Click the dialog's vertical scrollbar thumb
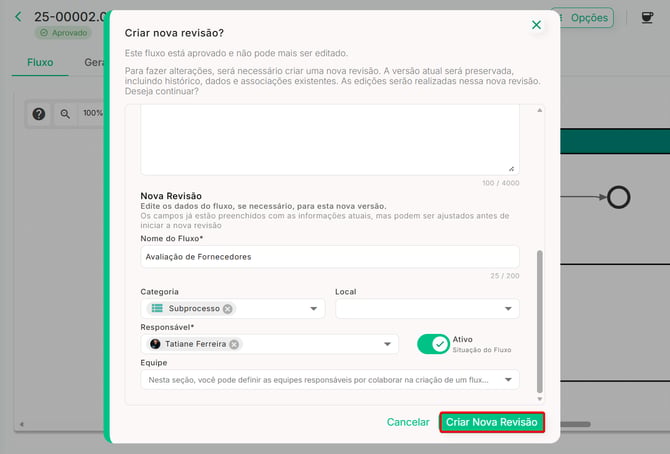This screenshot has height=454, width=670. pos(540,321)
